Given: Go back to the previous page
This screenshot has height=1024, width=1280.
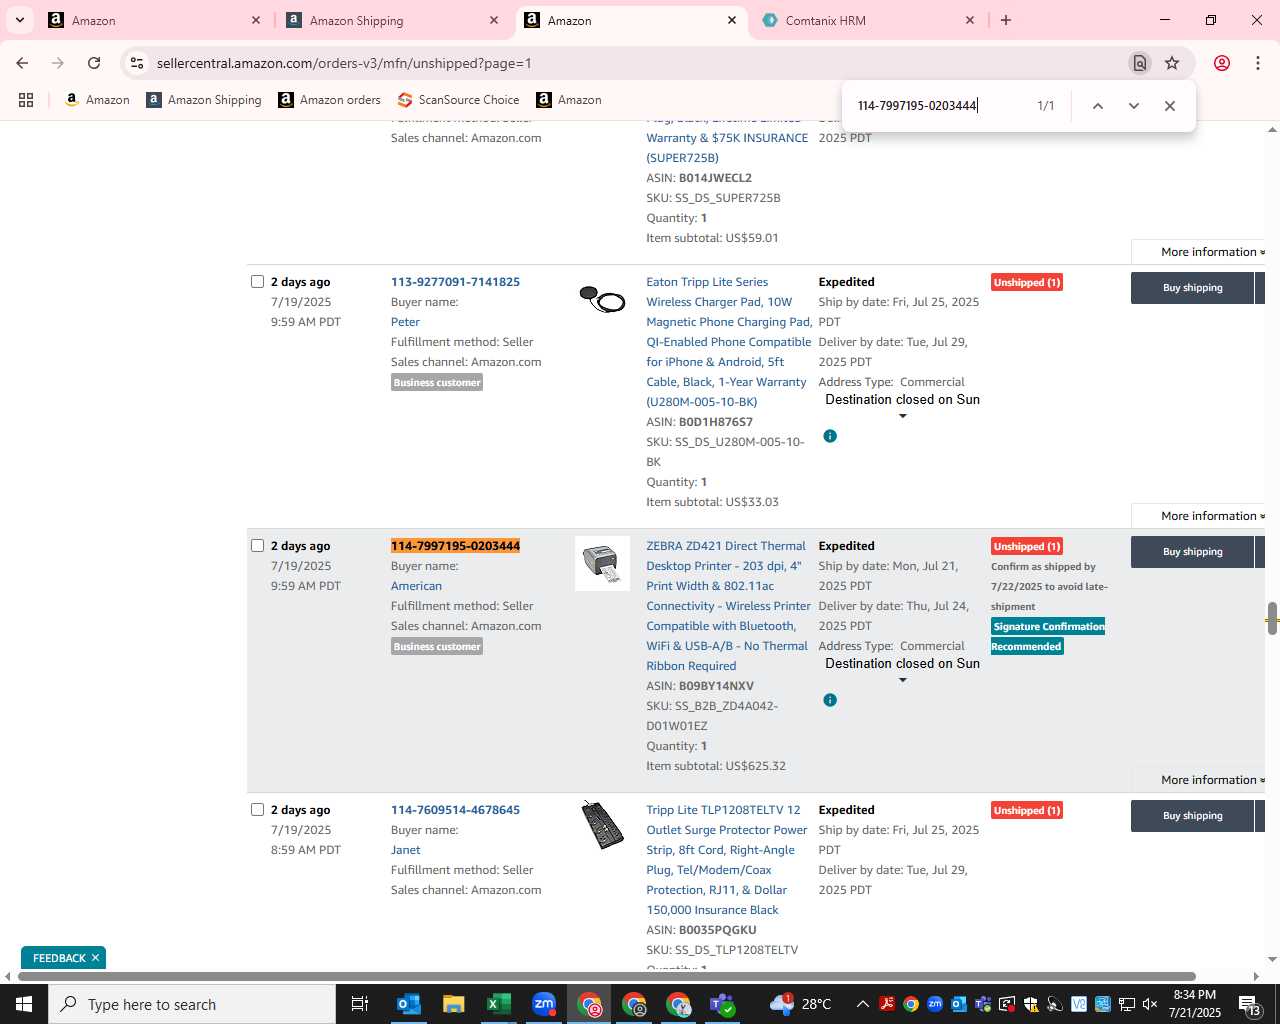Looking at the screenshot, I should tap(22, 63).
